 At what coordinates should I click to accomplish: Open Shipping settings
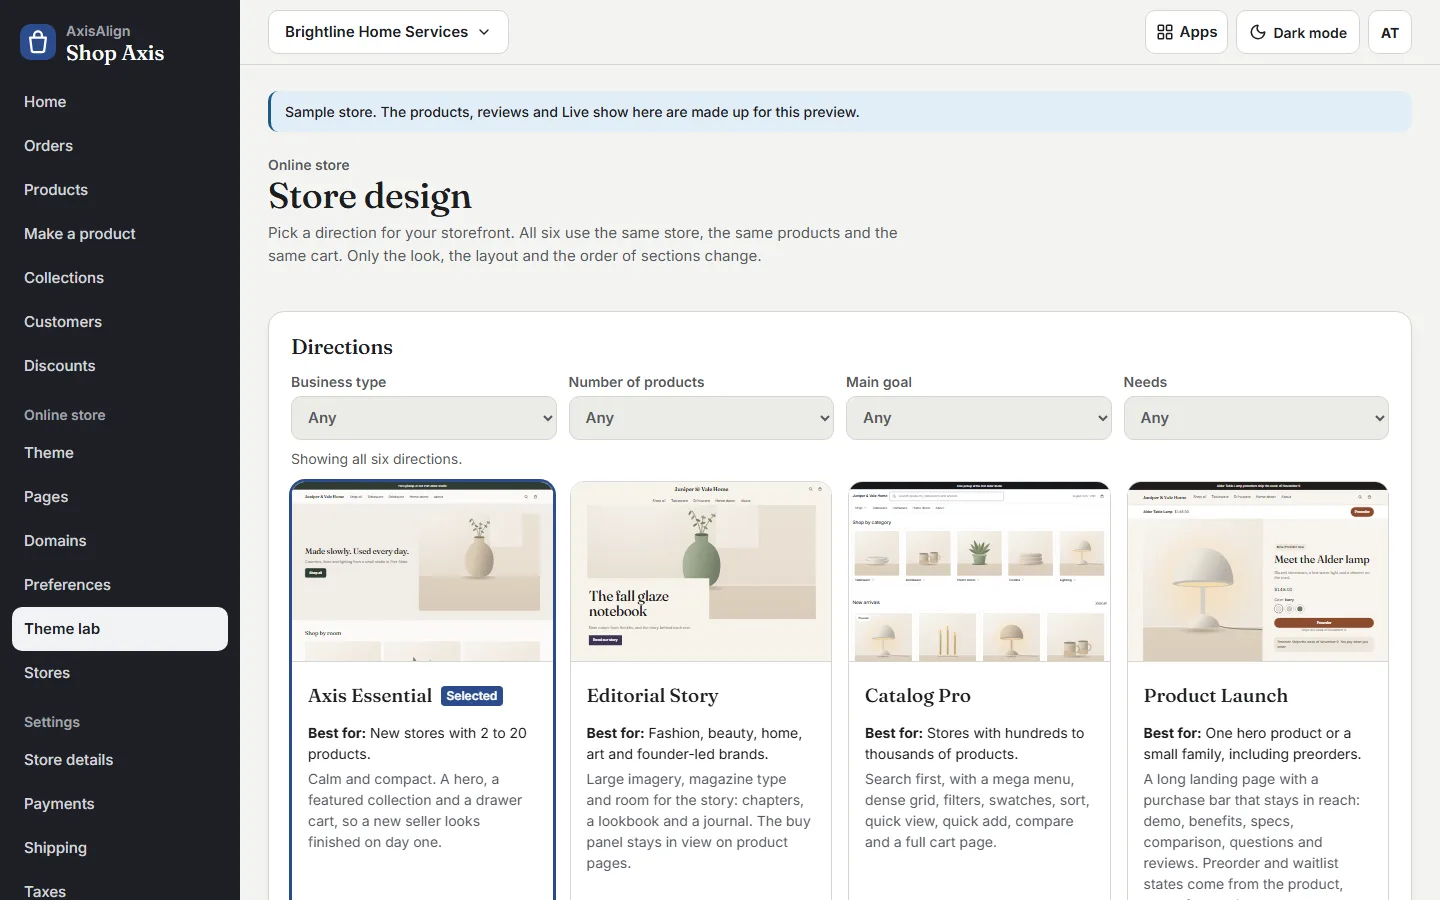tap(120, 848)
